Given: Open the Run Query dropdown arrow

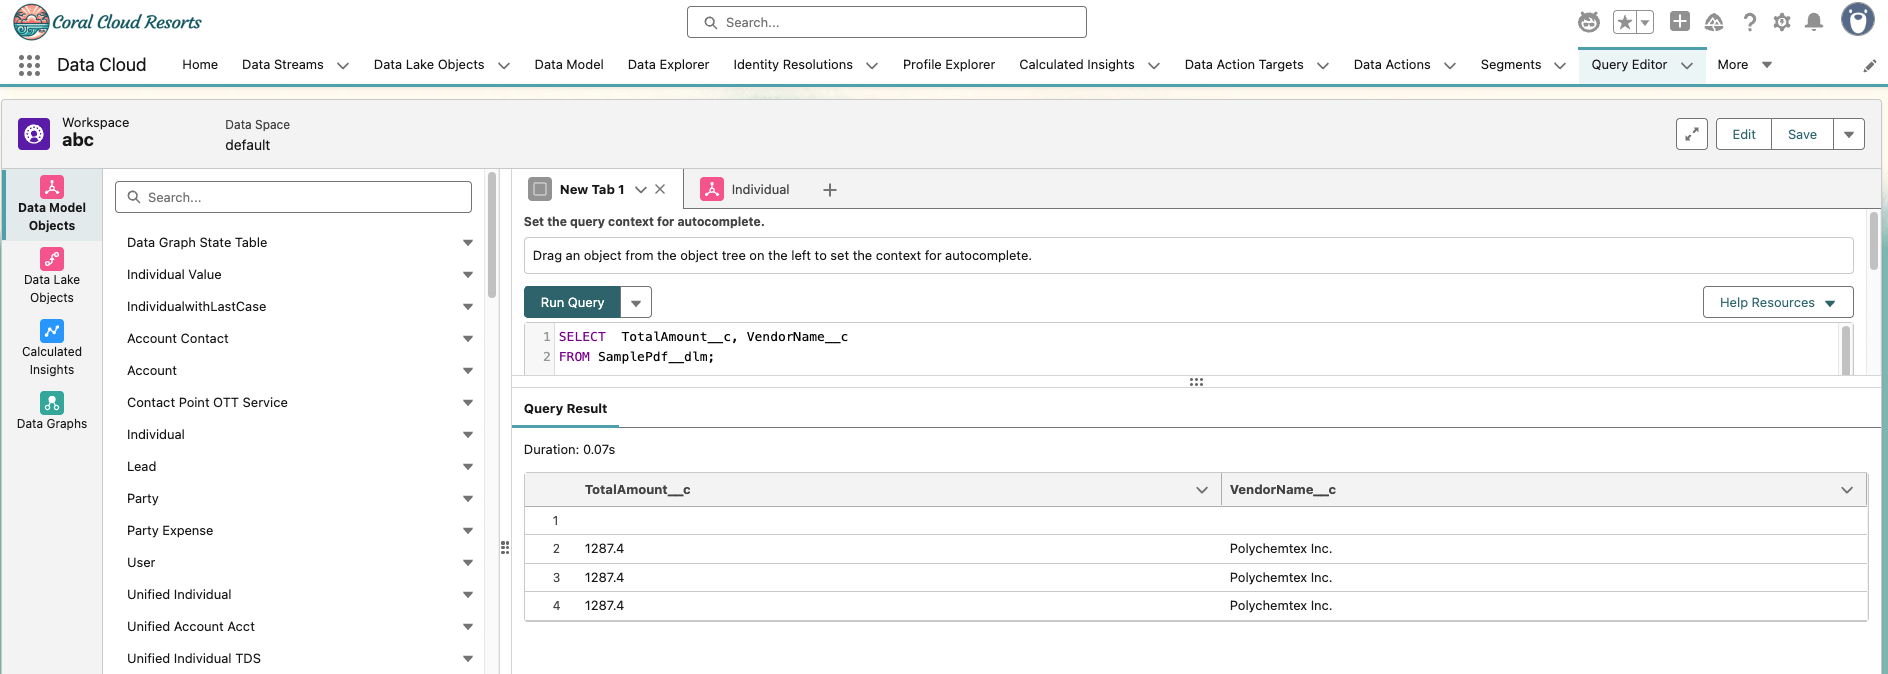Looking at the screenshot, I should (x=636, y=302).
